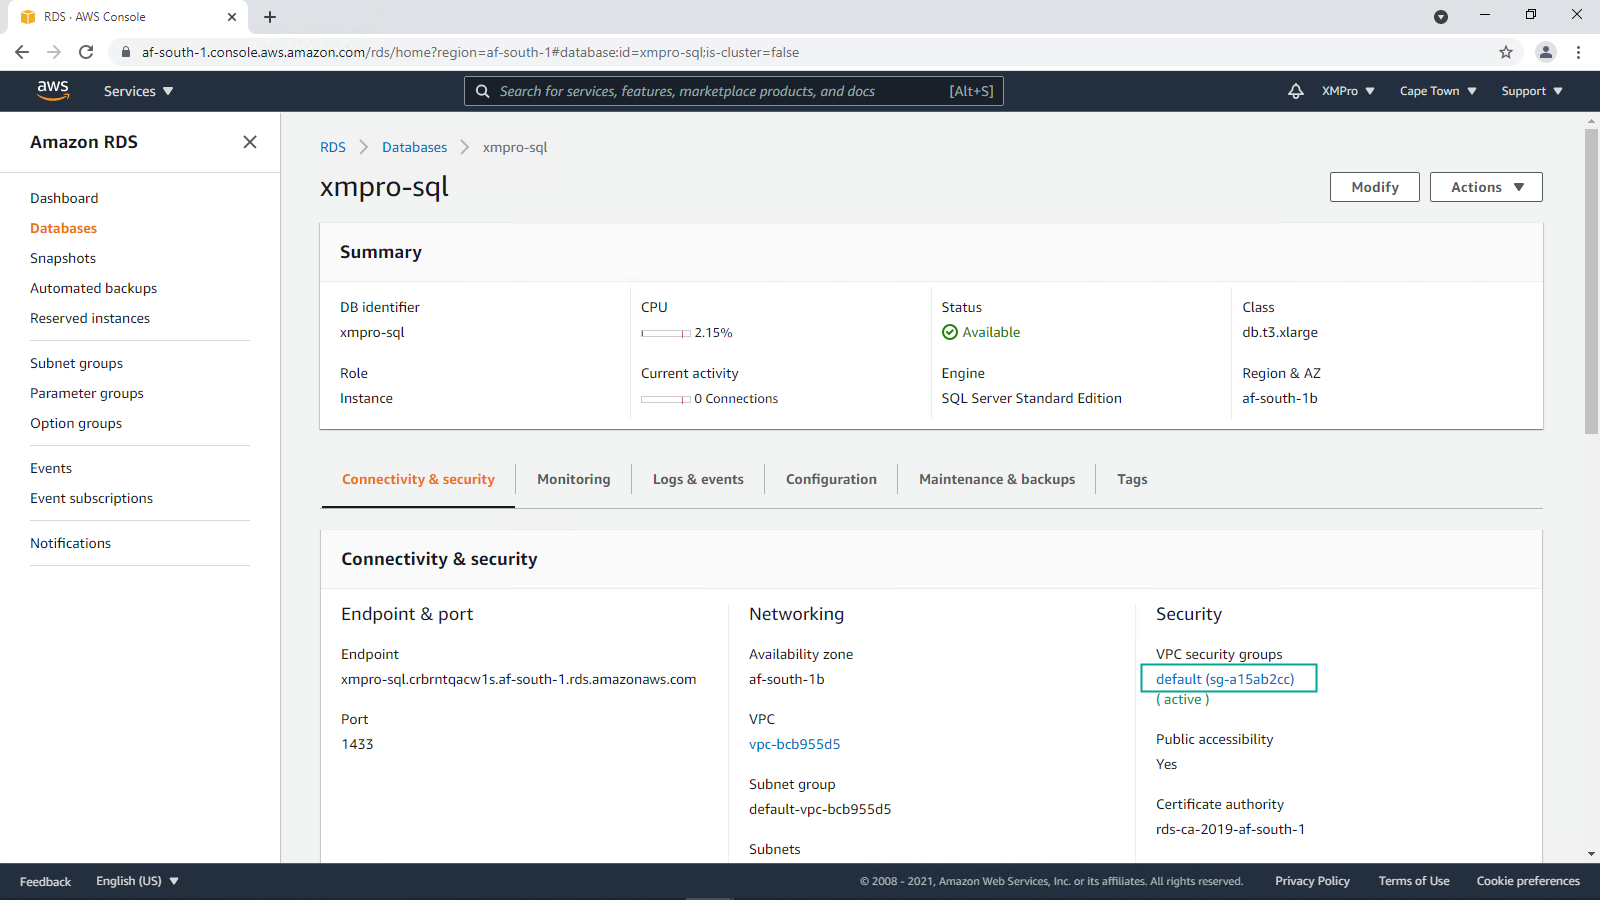
Task: Open Notifications in the sidebar
Action: (70, 543)
